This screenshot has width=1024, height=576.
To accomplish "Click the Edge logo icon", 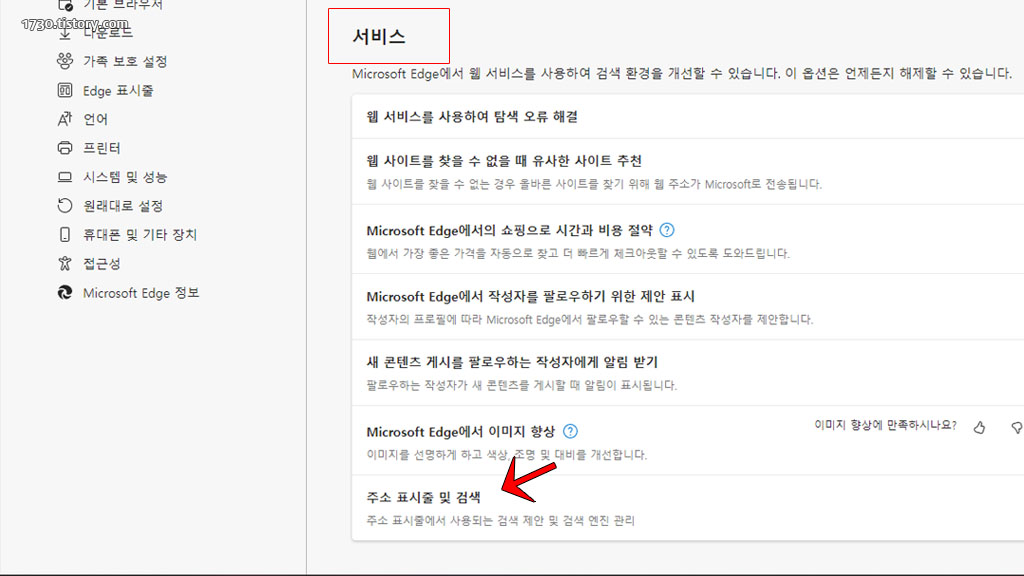I will 65,293.
